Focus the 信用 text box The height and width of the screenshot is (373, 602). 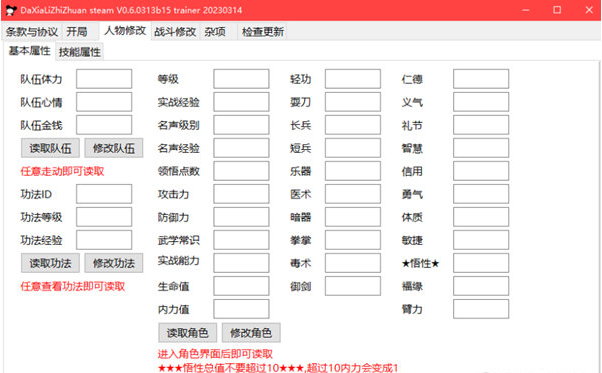point(481,171)
